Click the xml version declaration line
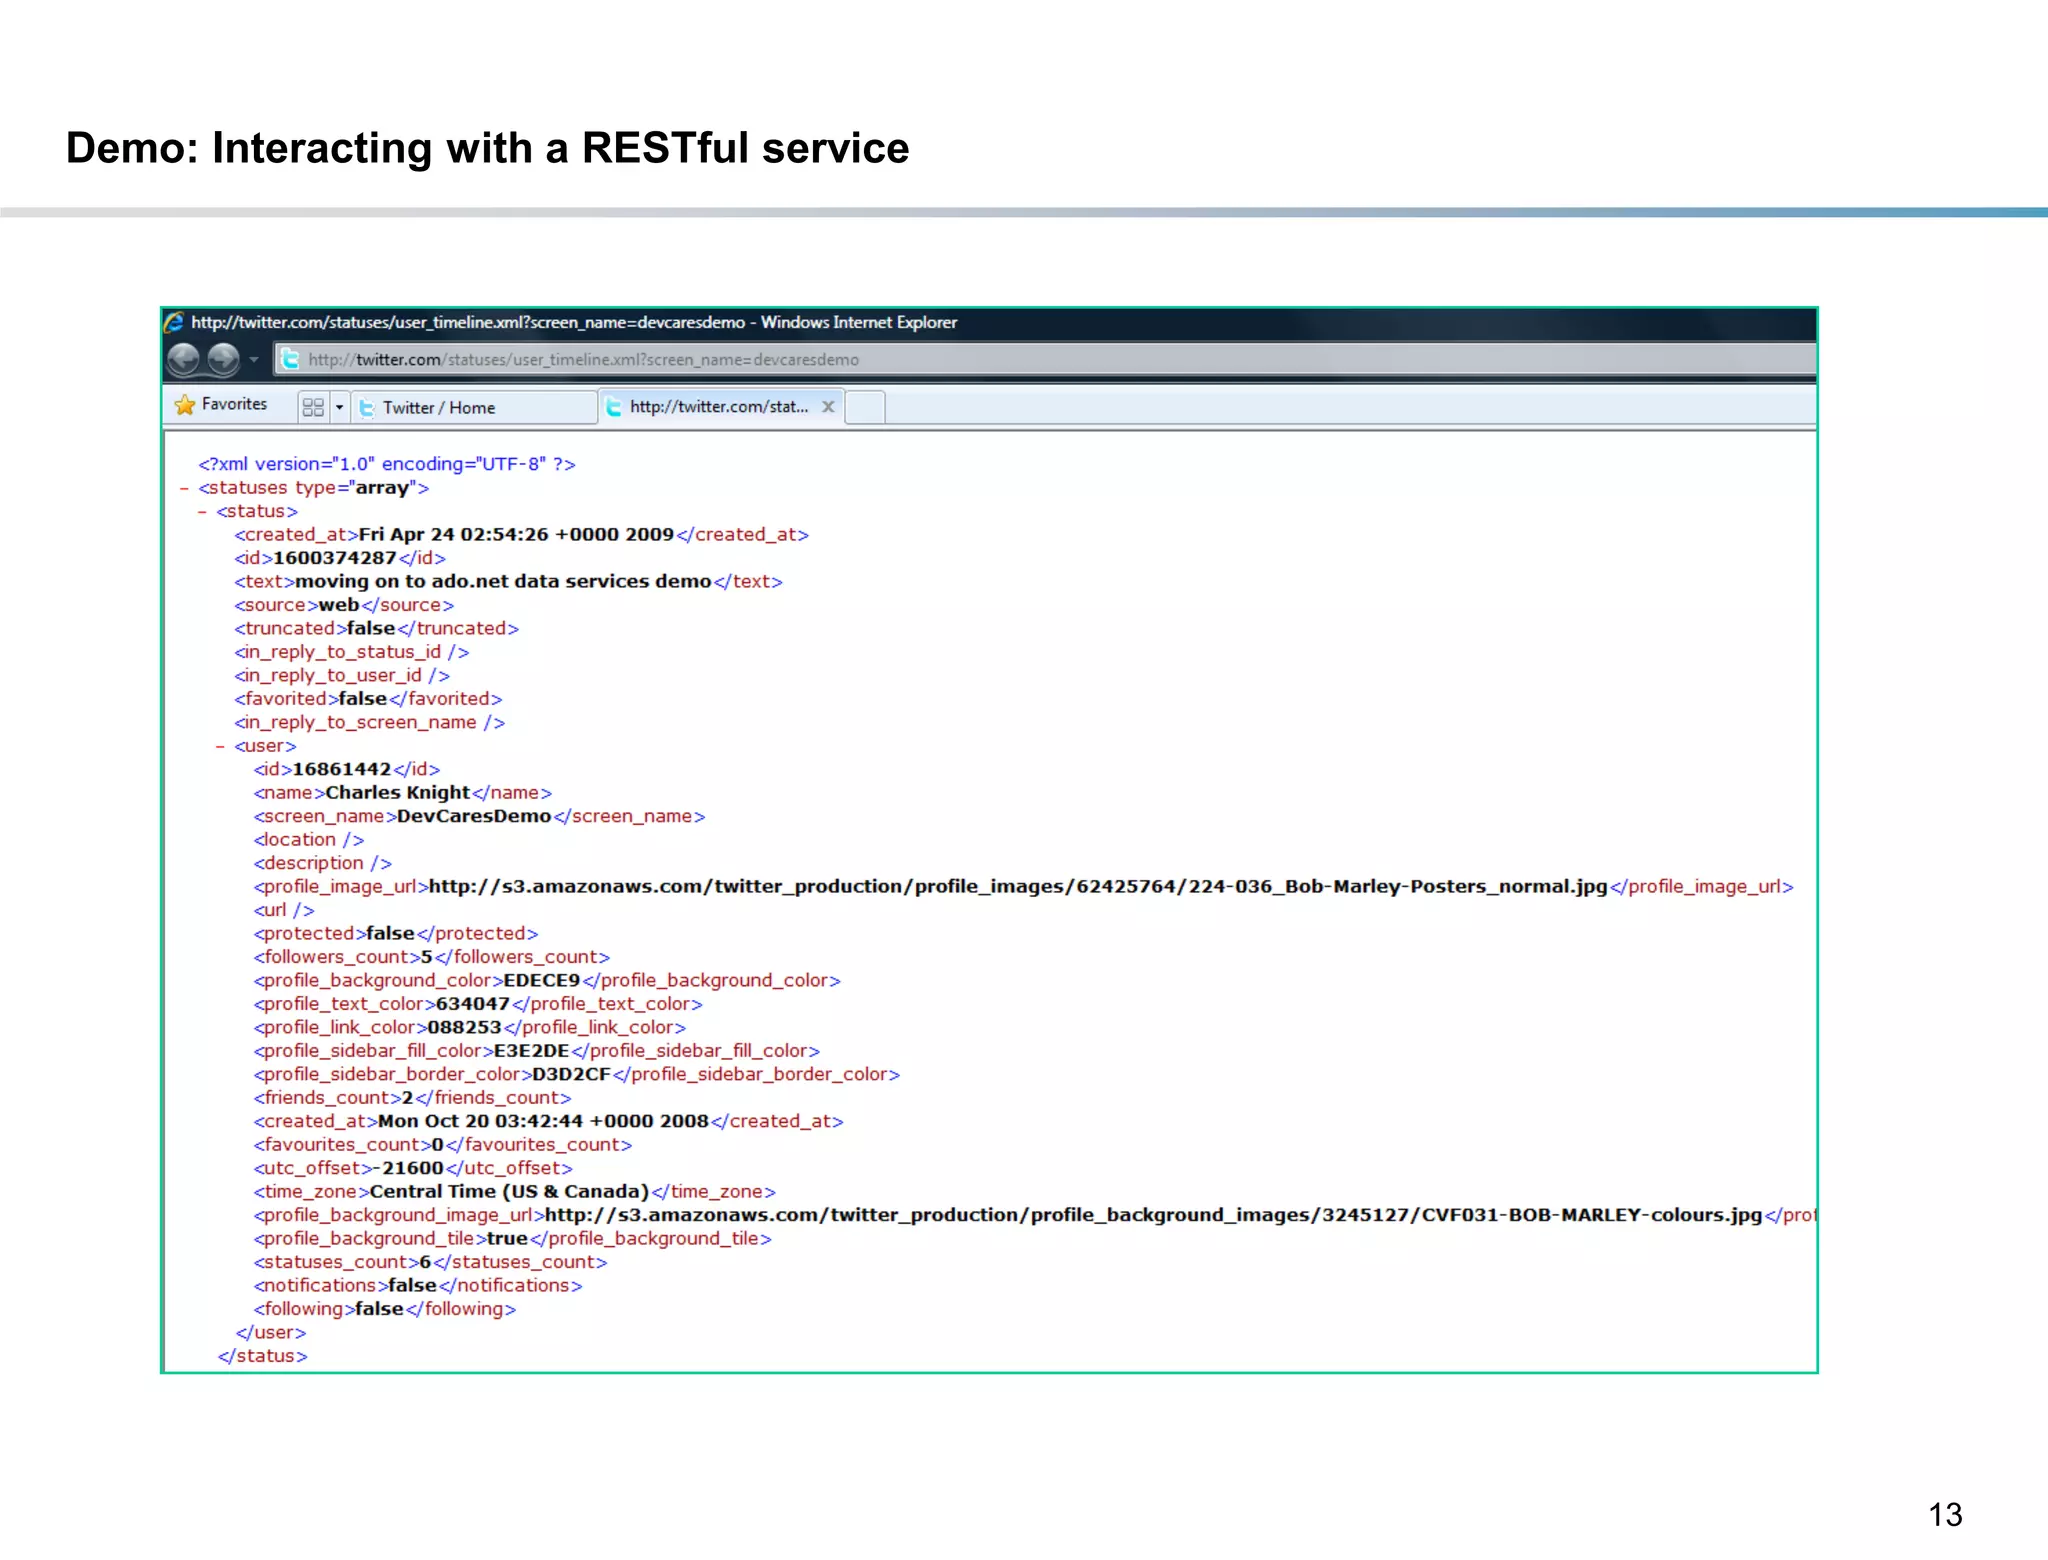The height and width of the screenshot is (1560, 2048). [x=387, y=464]
